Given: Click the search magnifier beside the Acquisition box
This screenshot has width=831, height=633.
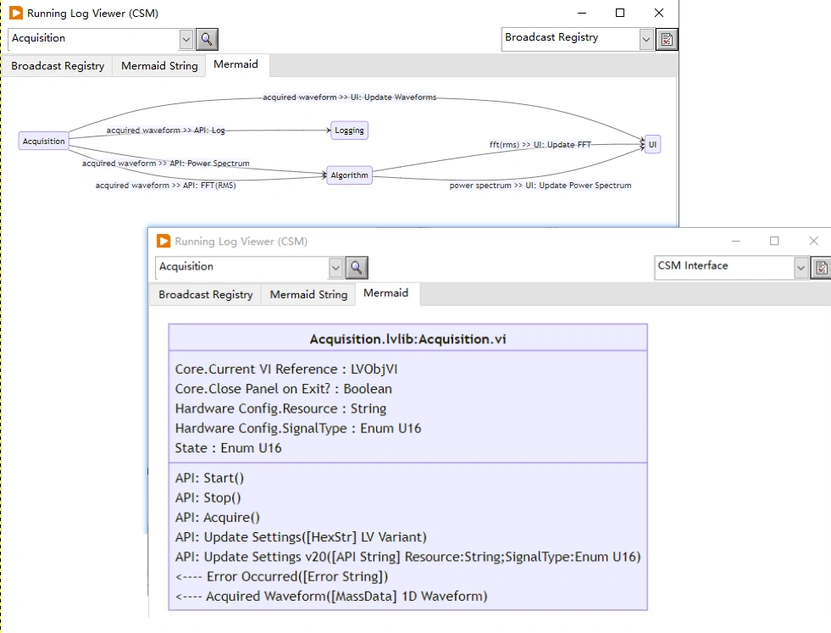Looking at the screenshot, I should point(206,40).
